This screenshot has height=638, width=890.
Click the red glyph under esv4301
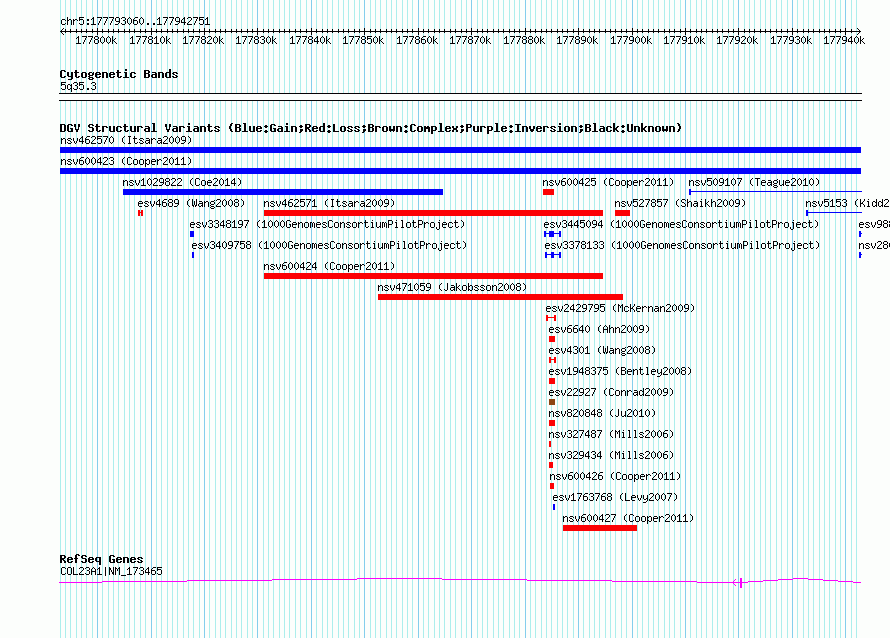pyautogui.click(x=552, y=360)
